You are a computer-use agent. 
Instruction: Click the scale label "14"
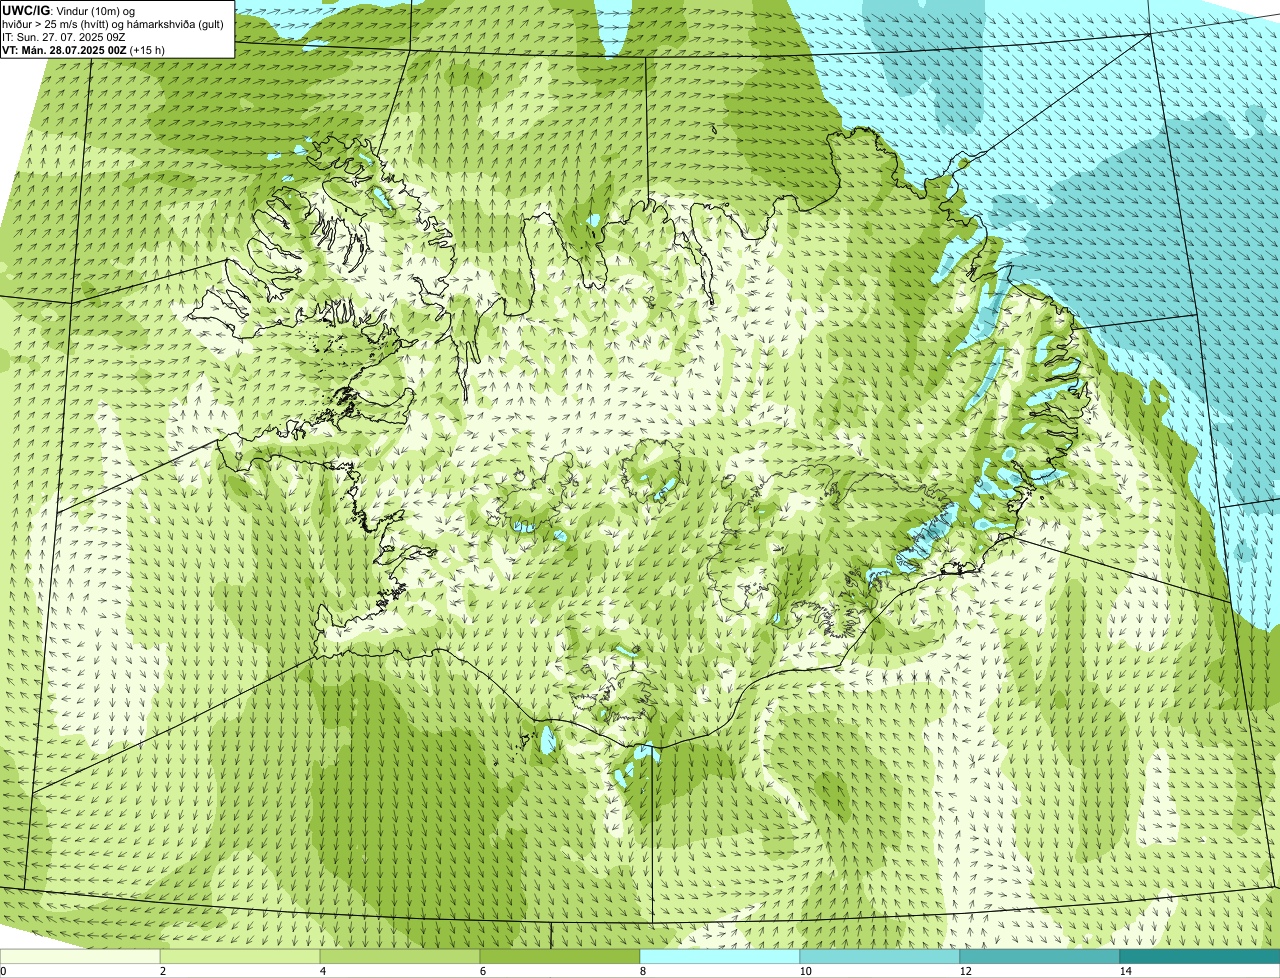(x=1125, y=971)
